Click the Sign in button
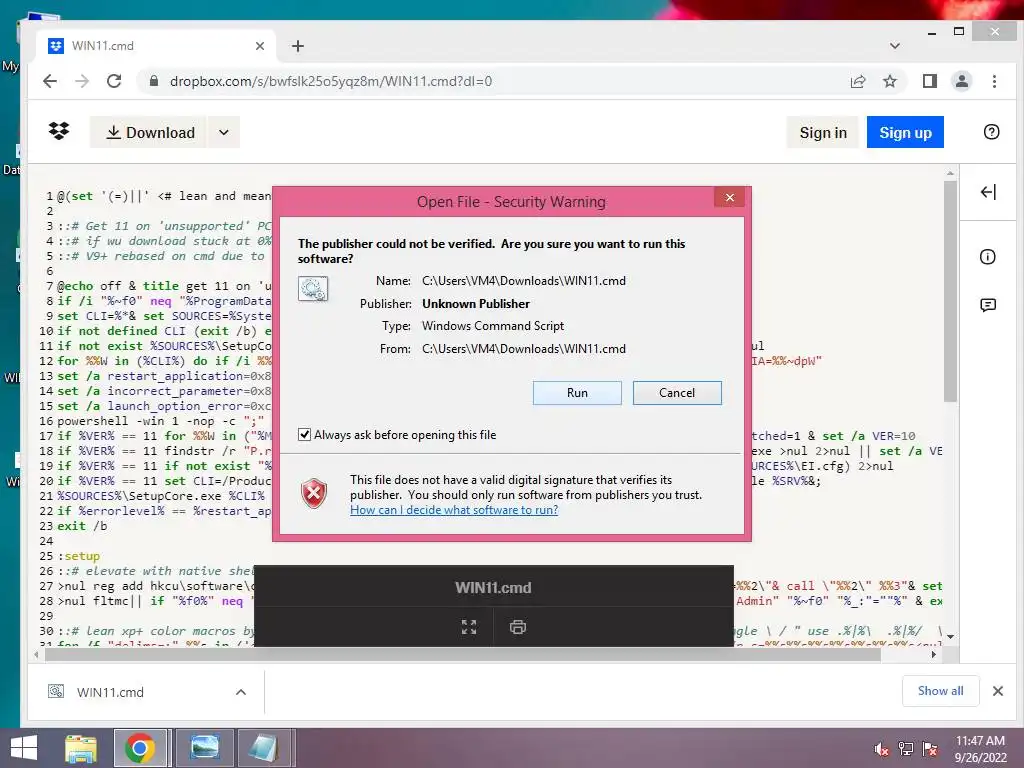This screenshot has width=1024, height=768. (823, 133)
